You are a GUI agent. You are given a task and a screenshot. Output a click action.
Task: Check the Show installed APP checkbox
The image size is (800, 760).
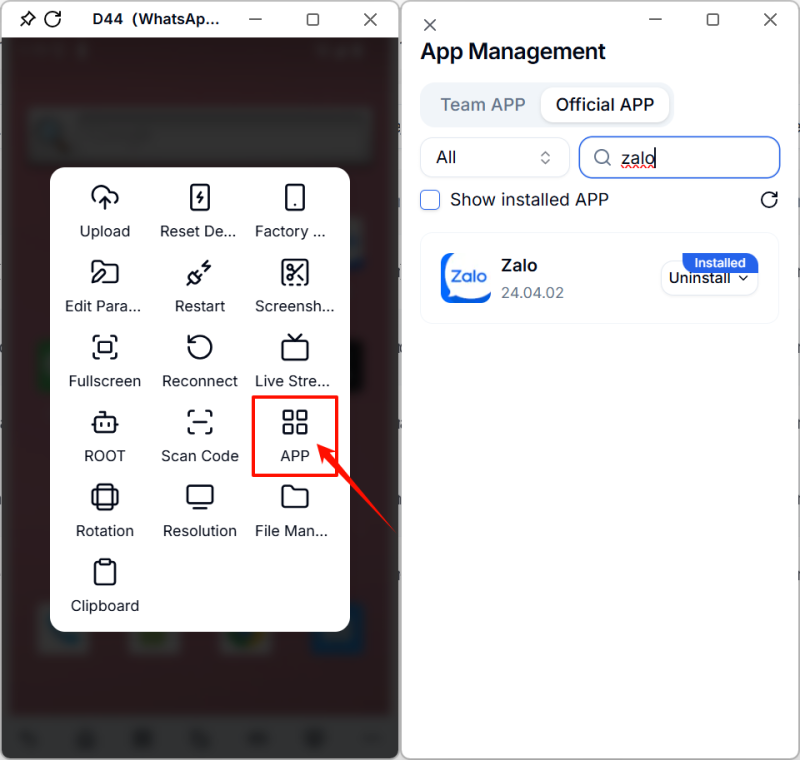coord(430,200)
